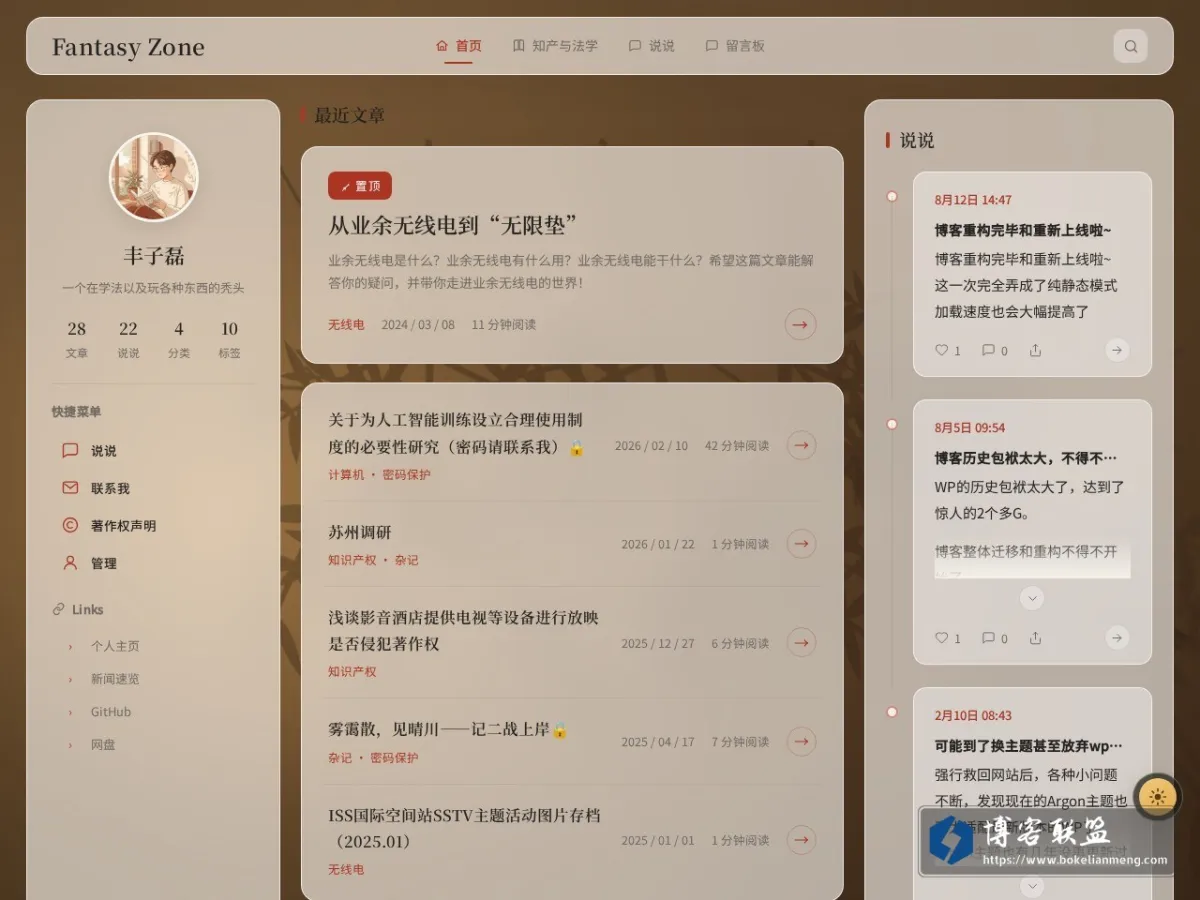Open the 留言板 nav tab
The width and height of the screenshot is (1200, 900).
735,46
